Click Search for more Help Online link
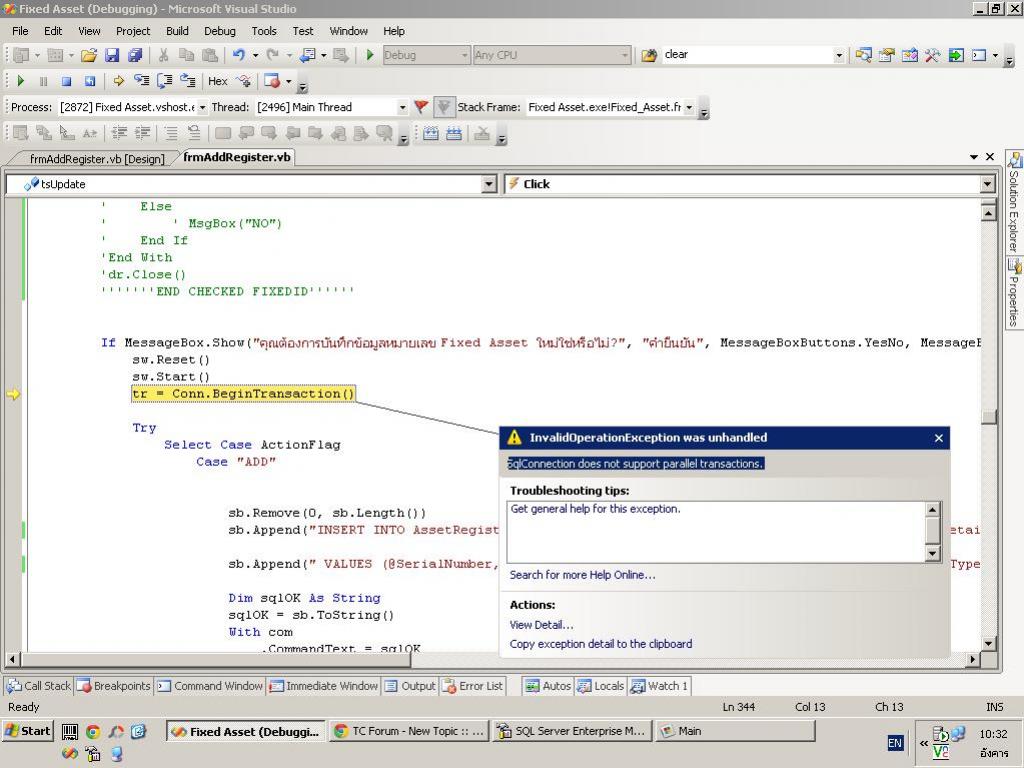Image resolution: width=1024 pixels, height=768 pixels. [x=582, y=575]
